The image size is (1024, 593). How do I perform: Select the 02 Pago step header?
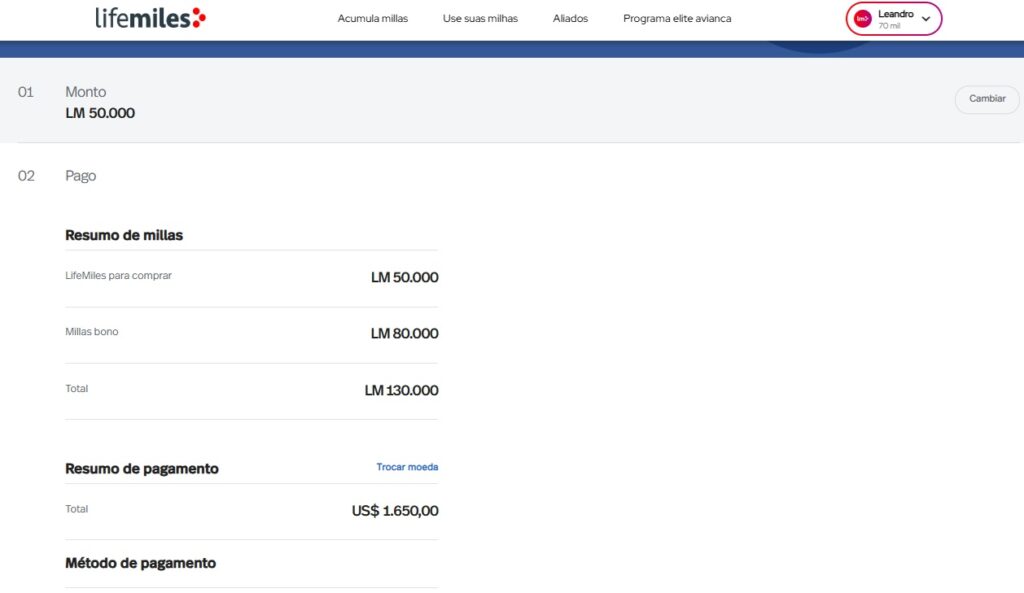pos(80,176)
